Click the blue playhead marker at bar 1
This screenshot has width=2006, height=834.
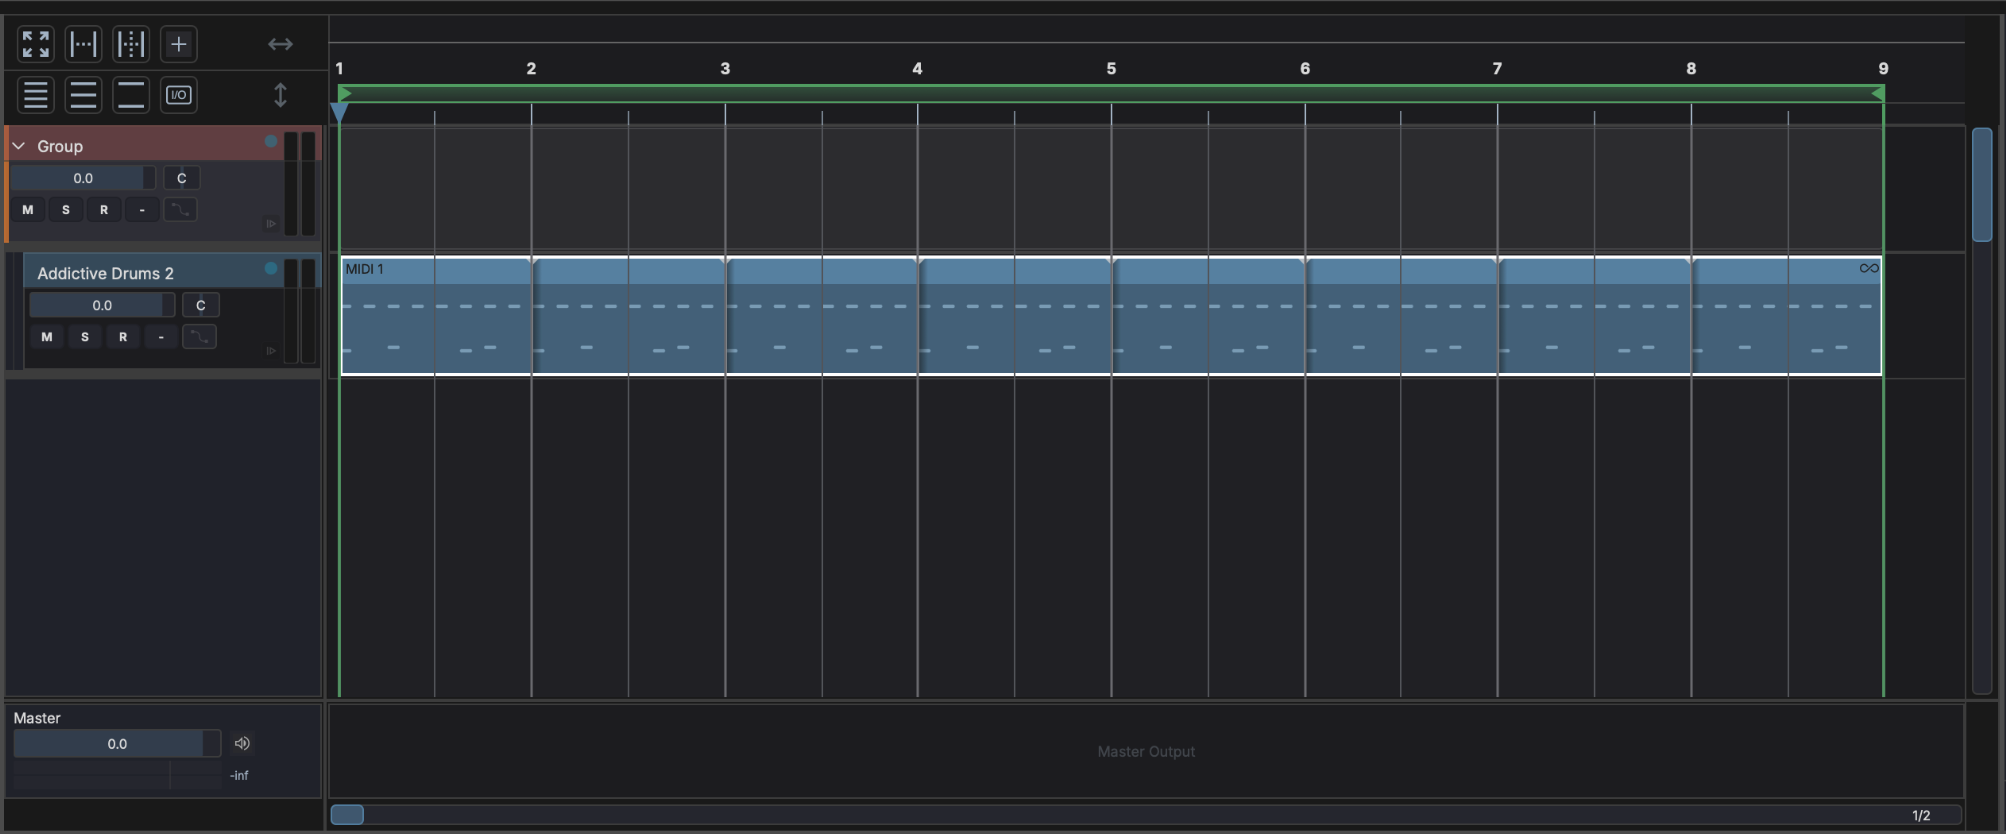tap(339, 112)
